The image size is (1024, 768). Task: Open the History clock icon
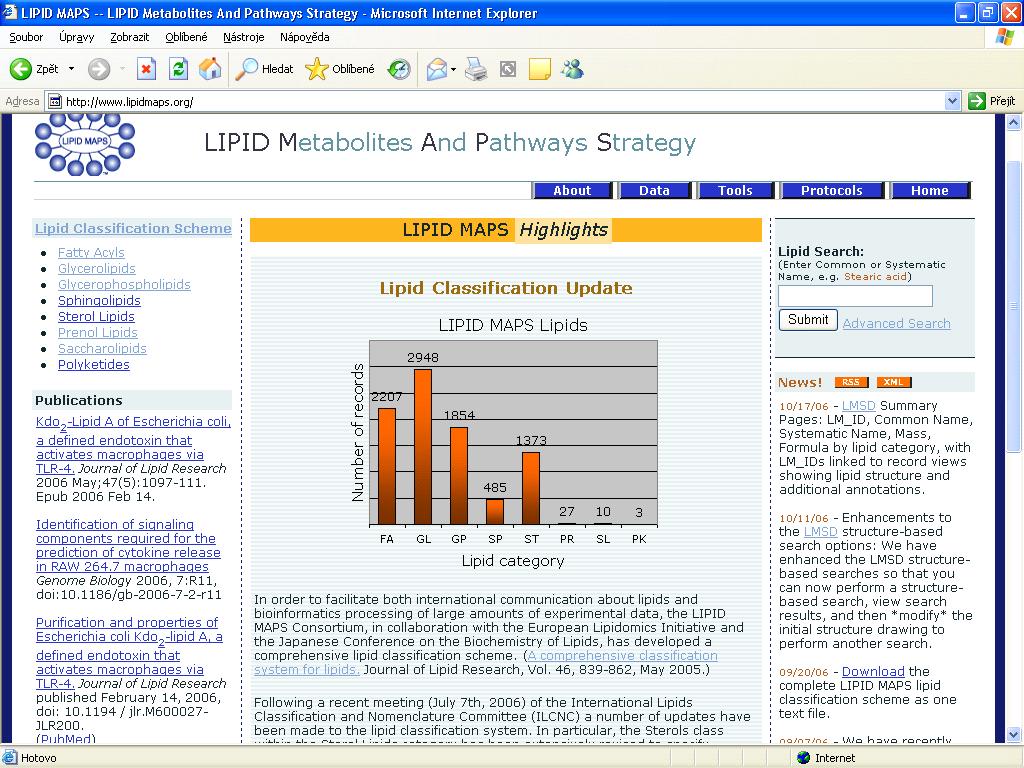coord(399,69)
